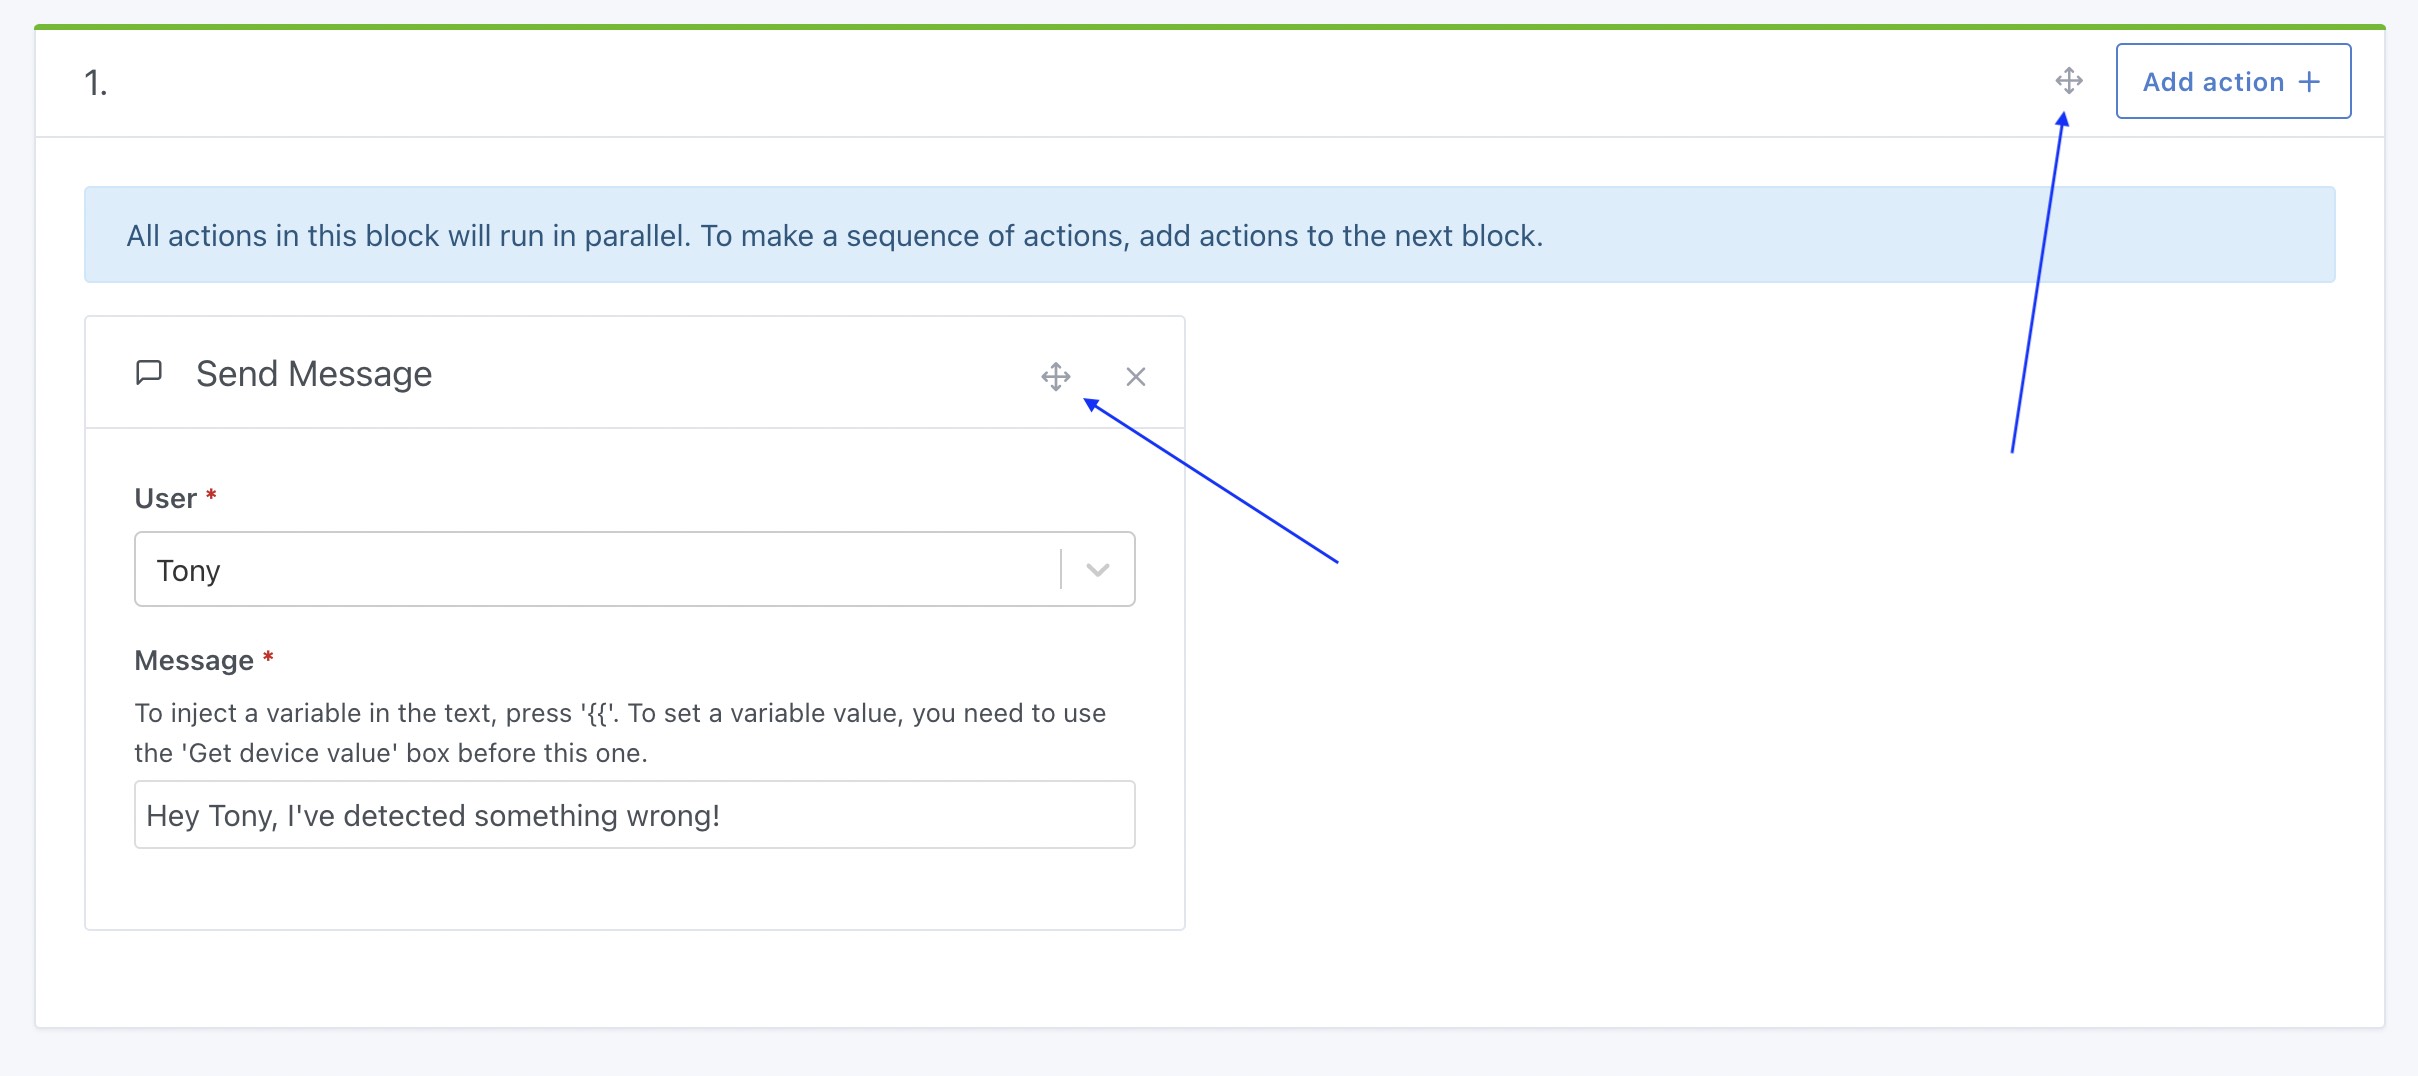The height and width of the screenshot is (1076, 2418).
Task: Click the Message field label
Action: pos(194,660)
